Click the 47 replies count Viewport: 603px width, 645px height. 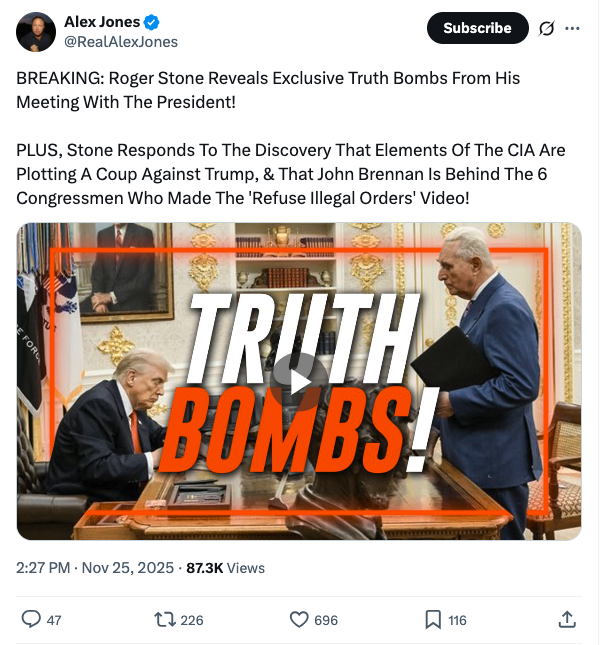point(54,621)
